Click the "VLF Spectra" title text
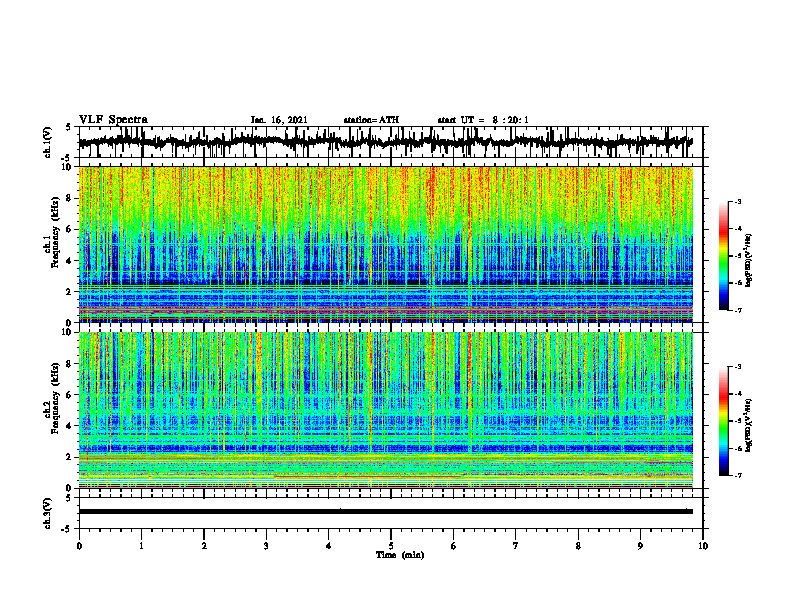This screenshot has height=612, width=792. [113, 120]
